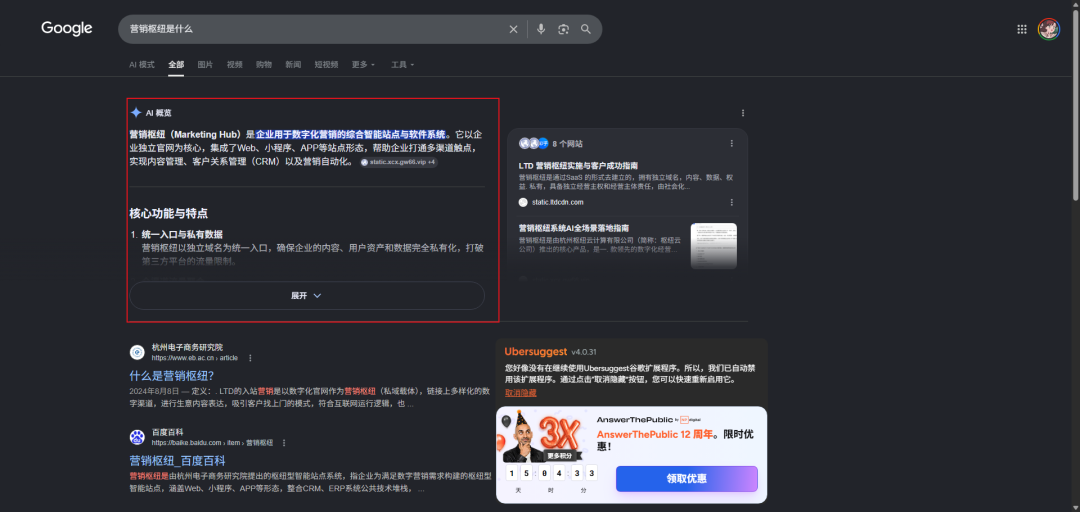Open the options menu beside 8 个网站
The image size is (1080, 512).
click(x=731, y=143)
